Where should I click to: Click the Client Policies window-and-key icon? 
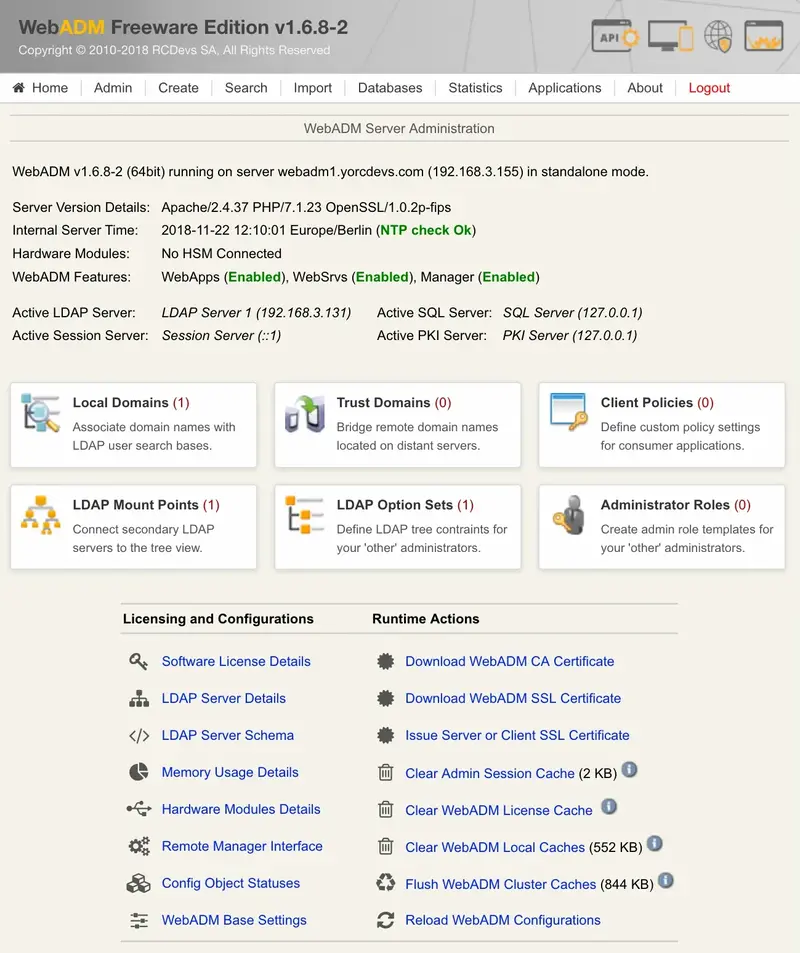(x=568, y=412)
